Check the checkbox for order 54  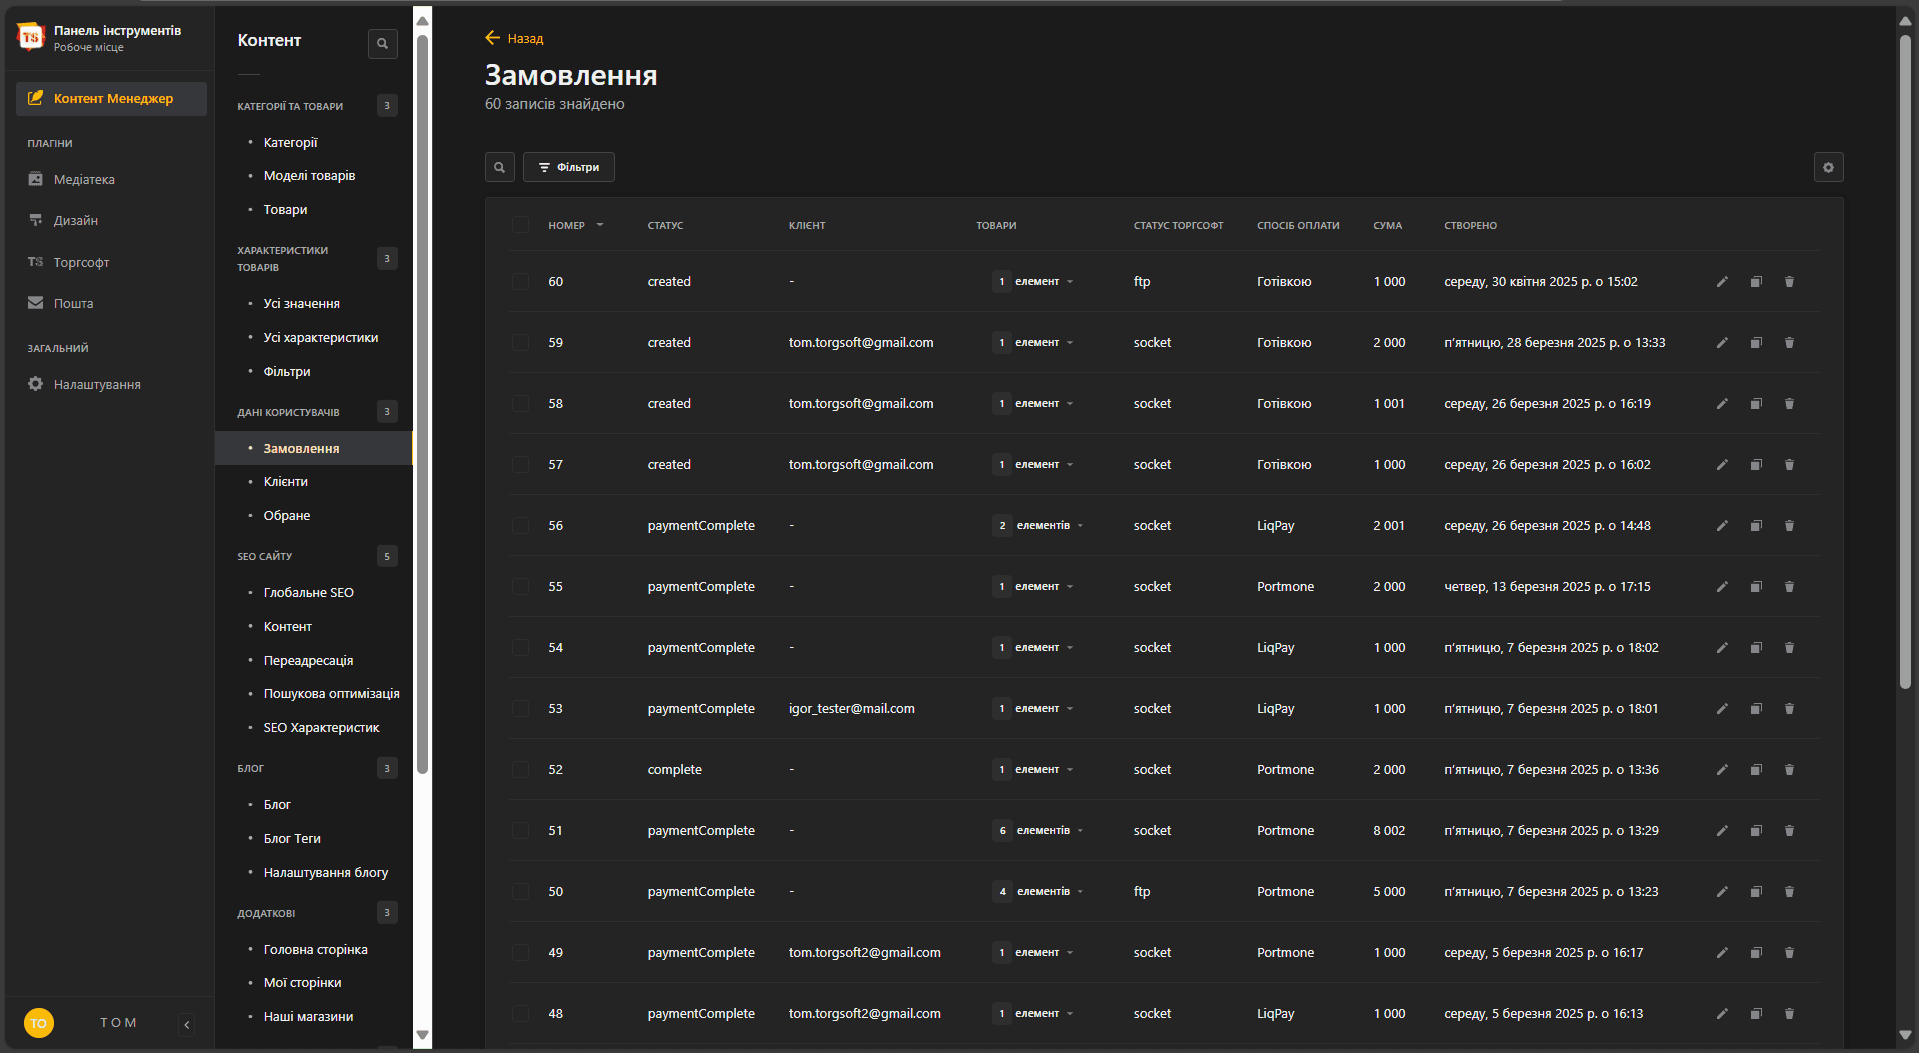[x=521, y=648]
